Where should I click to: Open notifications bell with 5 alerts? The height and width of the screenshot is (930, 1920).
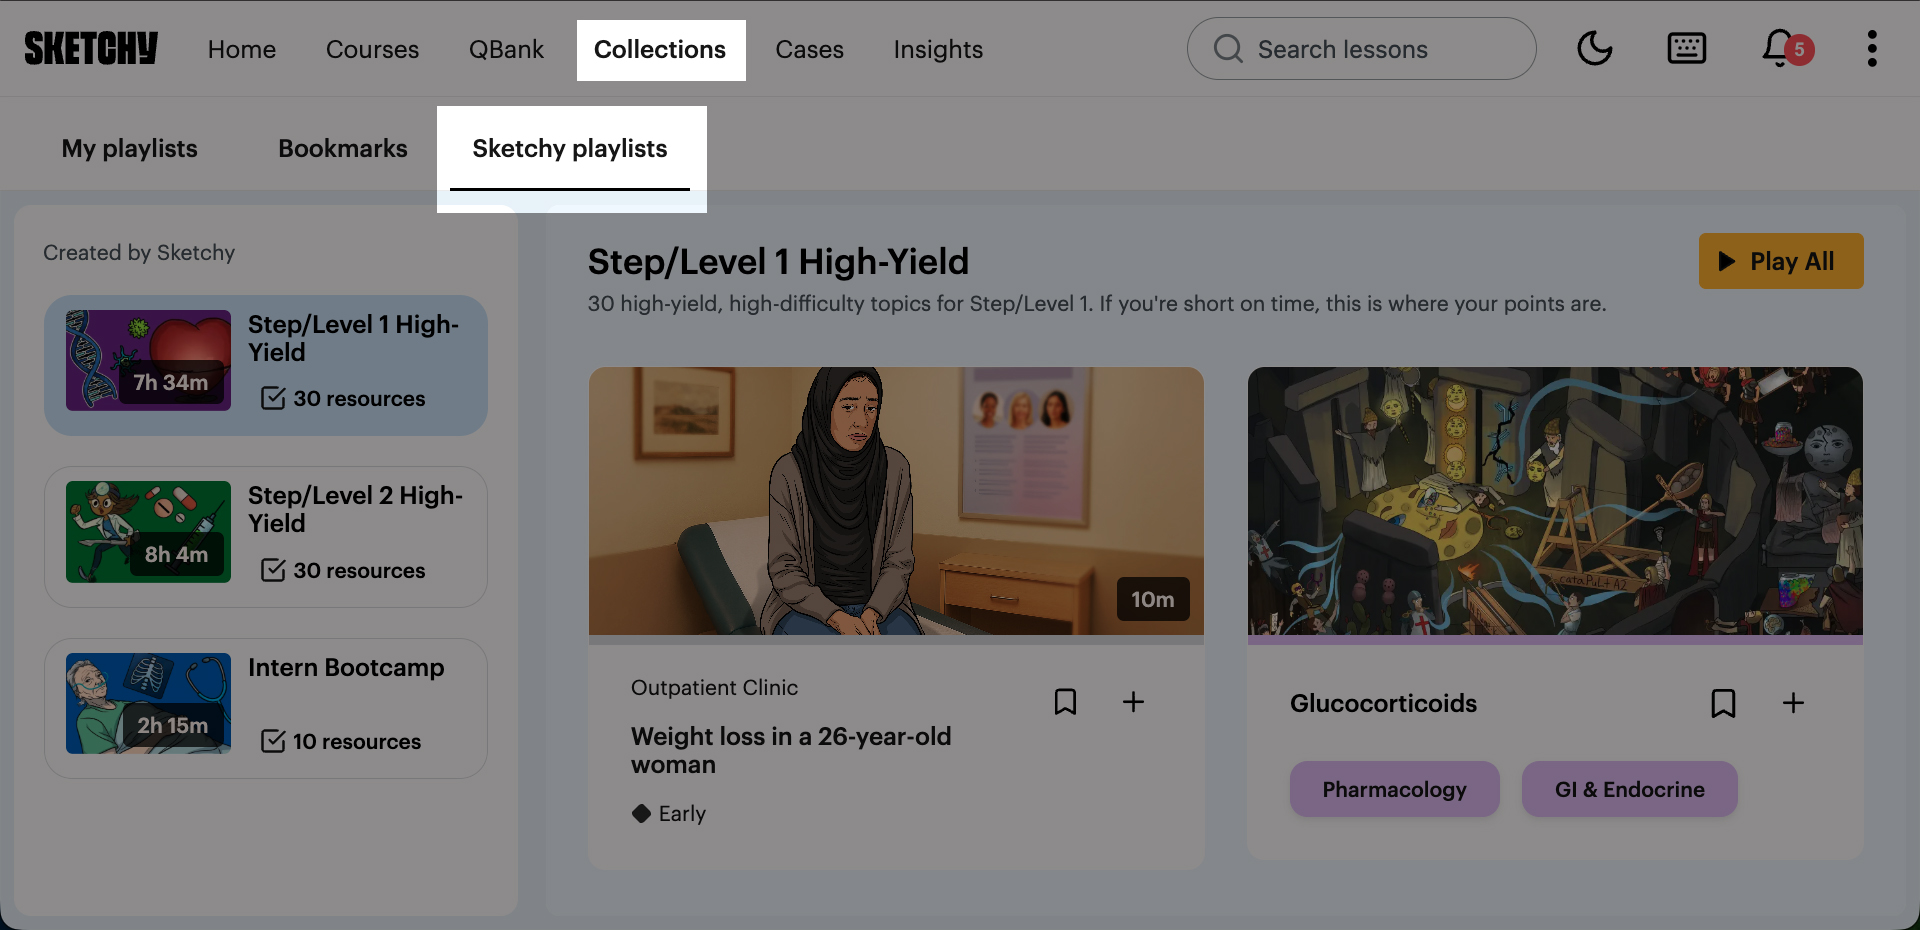click(1780, 48)
